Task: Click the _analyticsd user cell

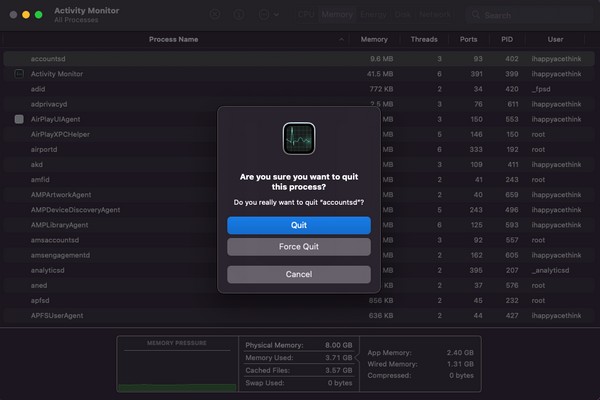Action: click(x=550, y=270)
